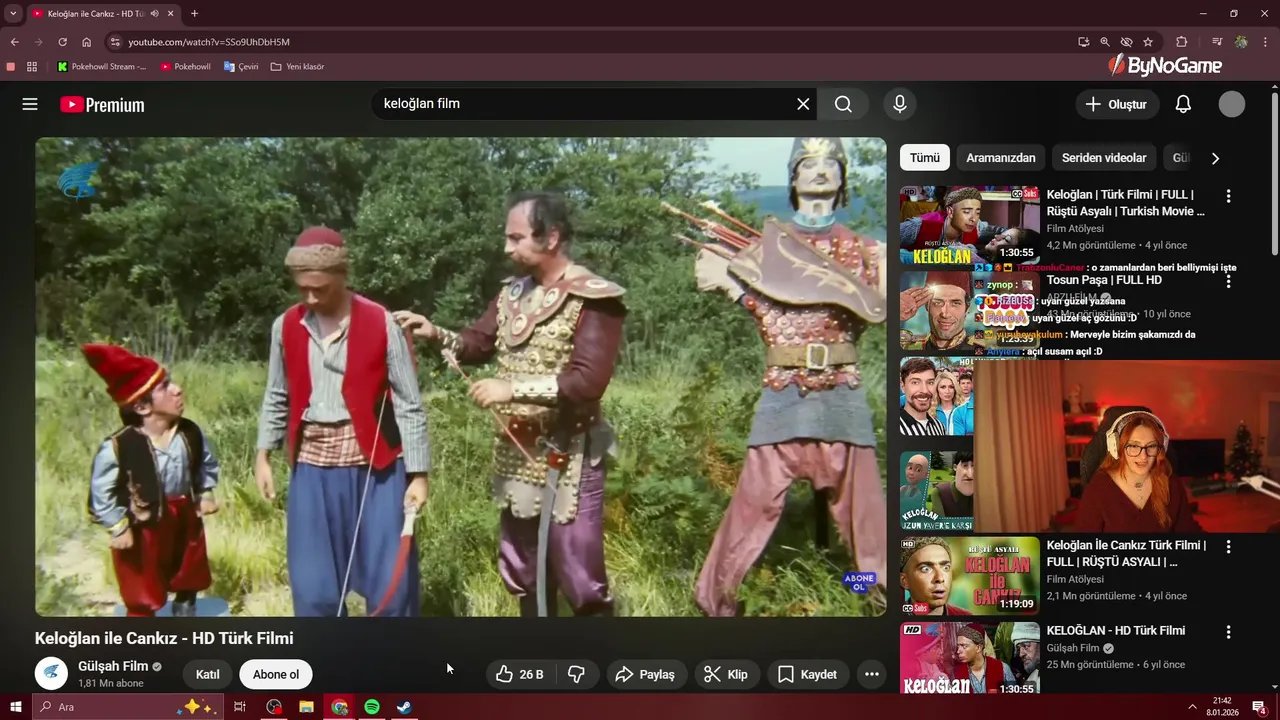
Task: Open browser zoom magnifier icon
Action: coord(1105,42)
